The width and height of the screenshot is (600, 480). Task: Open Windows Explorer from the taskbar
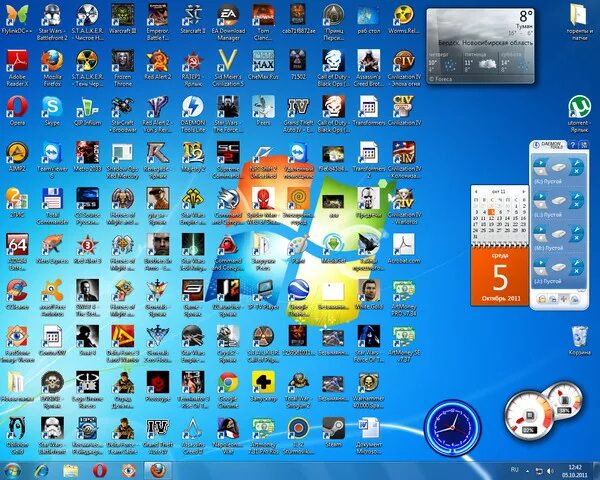(70, 470)
